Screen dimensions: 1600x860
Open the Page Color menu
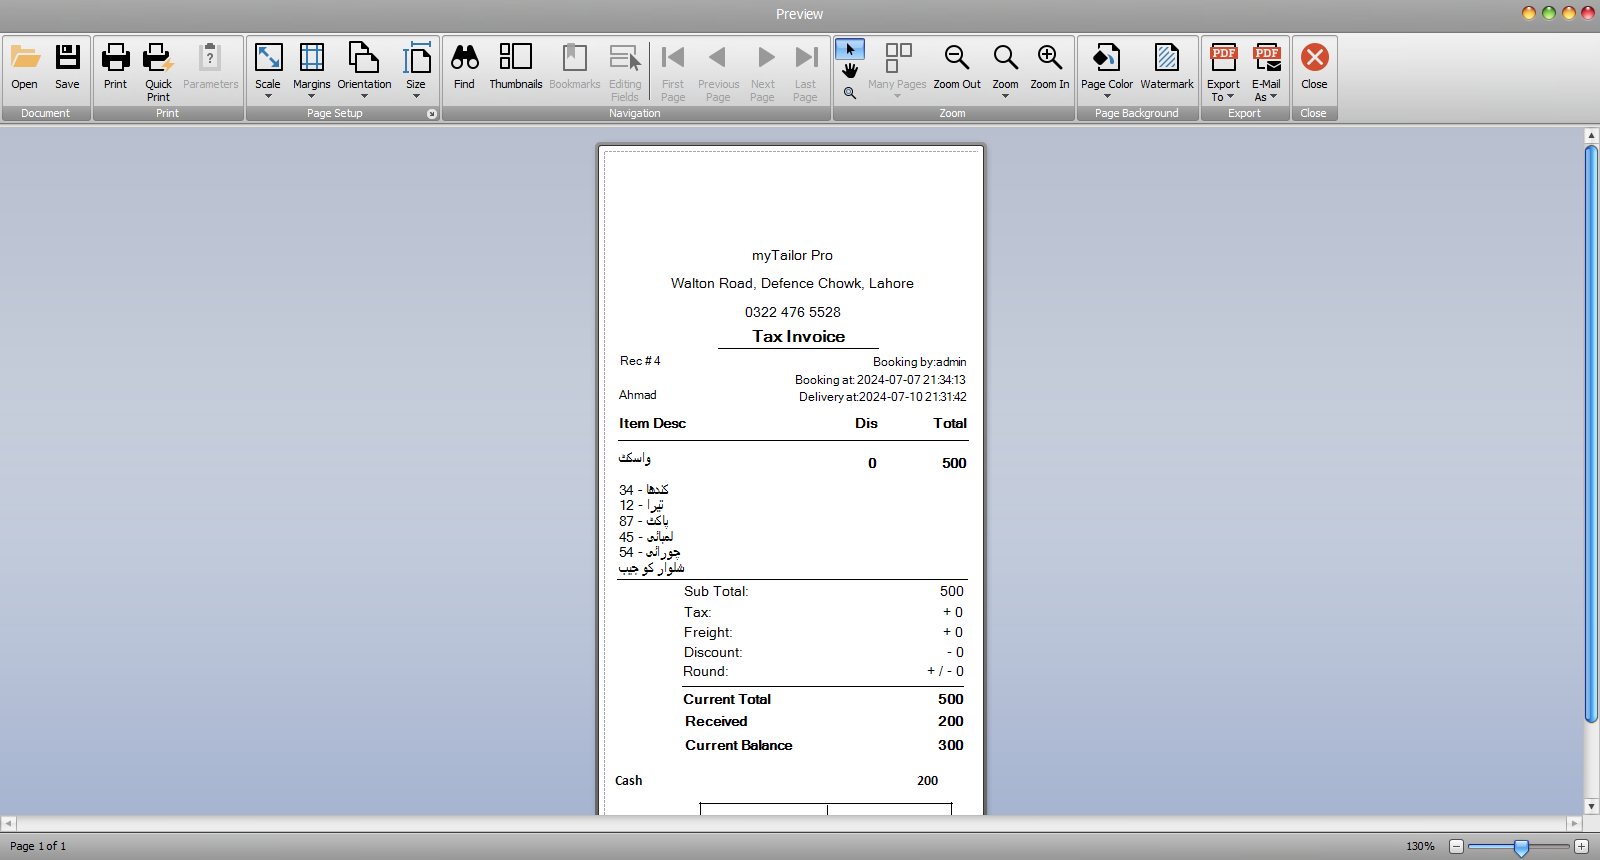(x=1106, y=72)
